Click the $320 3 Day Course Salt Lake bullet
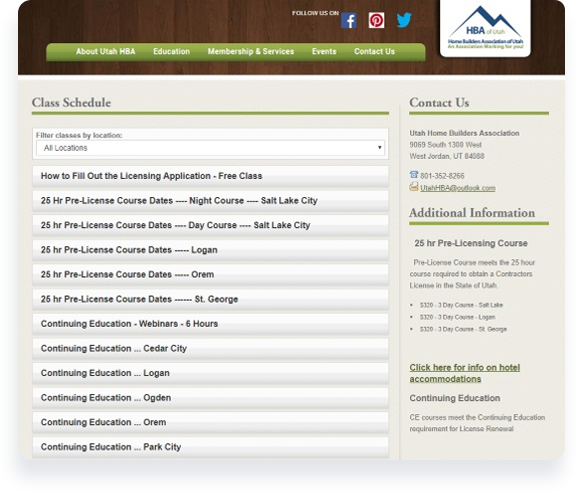The height and width of the screenshot is (492, 577). tap(461, 305)
